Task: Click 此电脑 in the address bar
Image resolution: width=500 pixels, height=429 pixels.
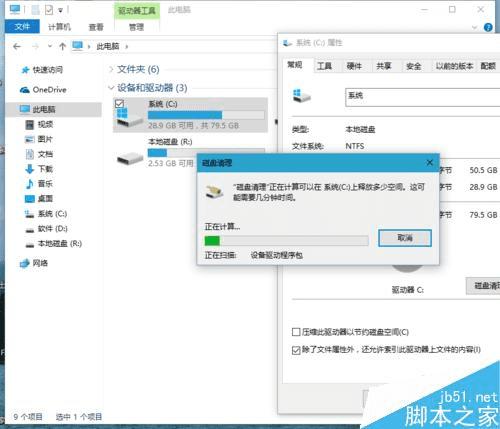Action: pyautogui.click(x=108, y=47)
